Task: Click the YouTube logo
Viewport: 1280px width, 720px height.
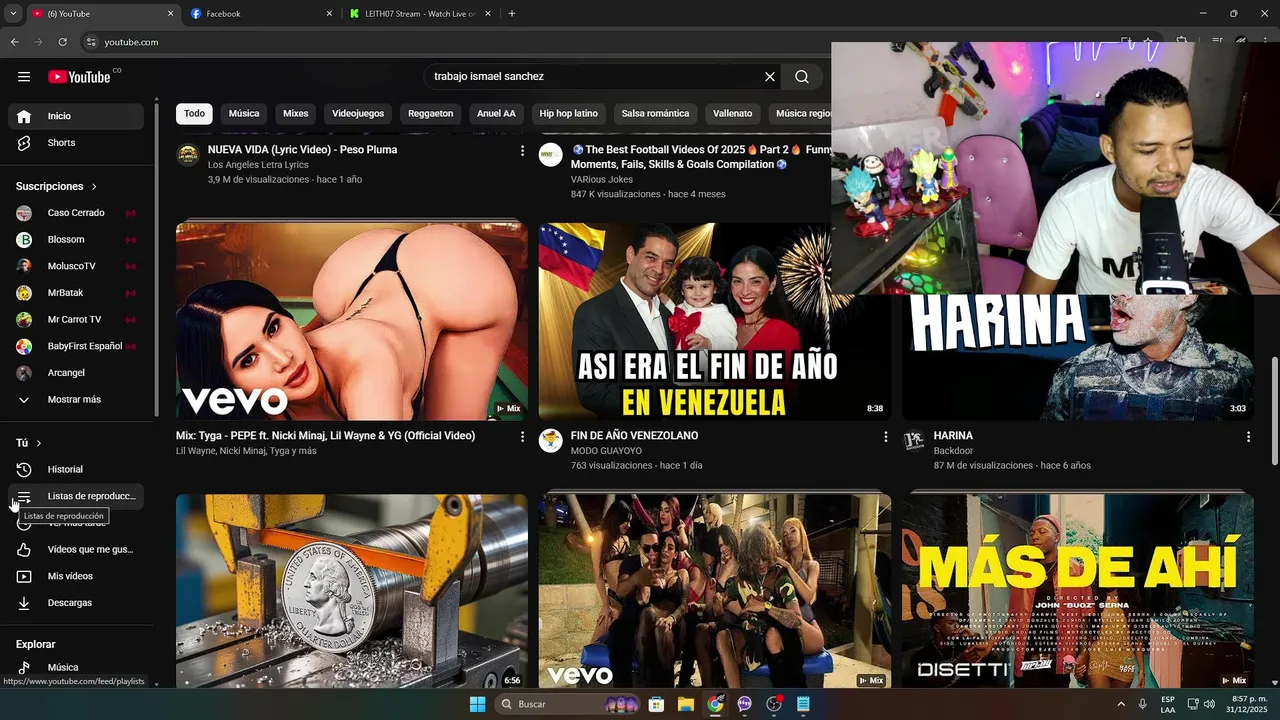Action: [x=79, y=77]
